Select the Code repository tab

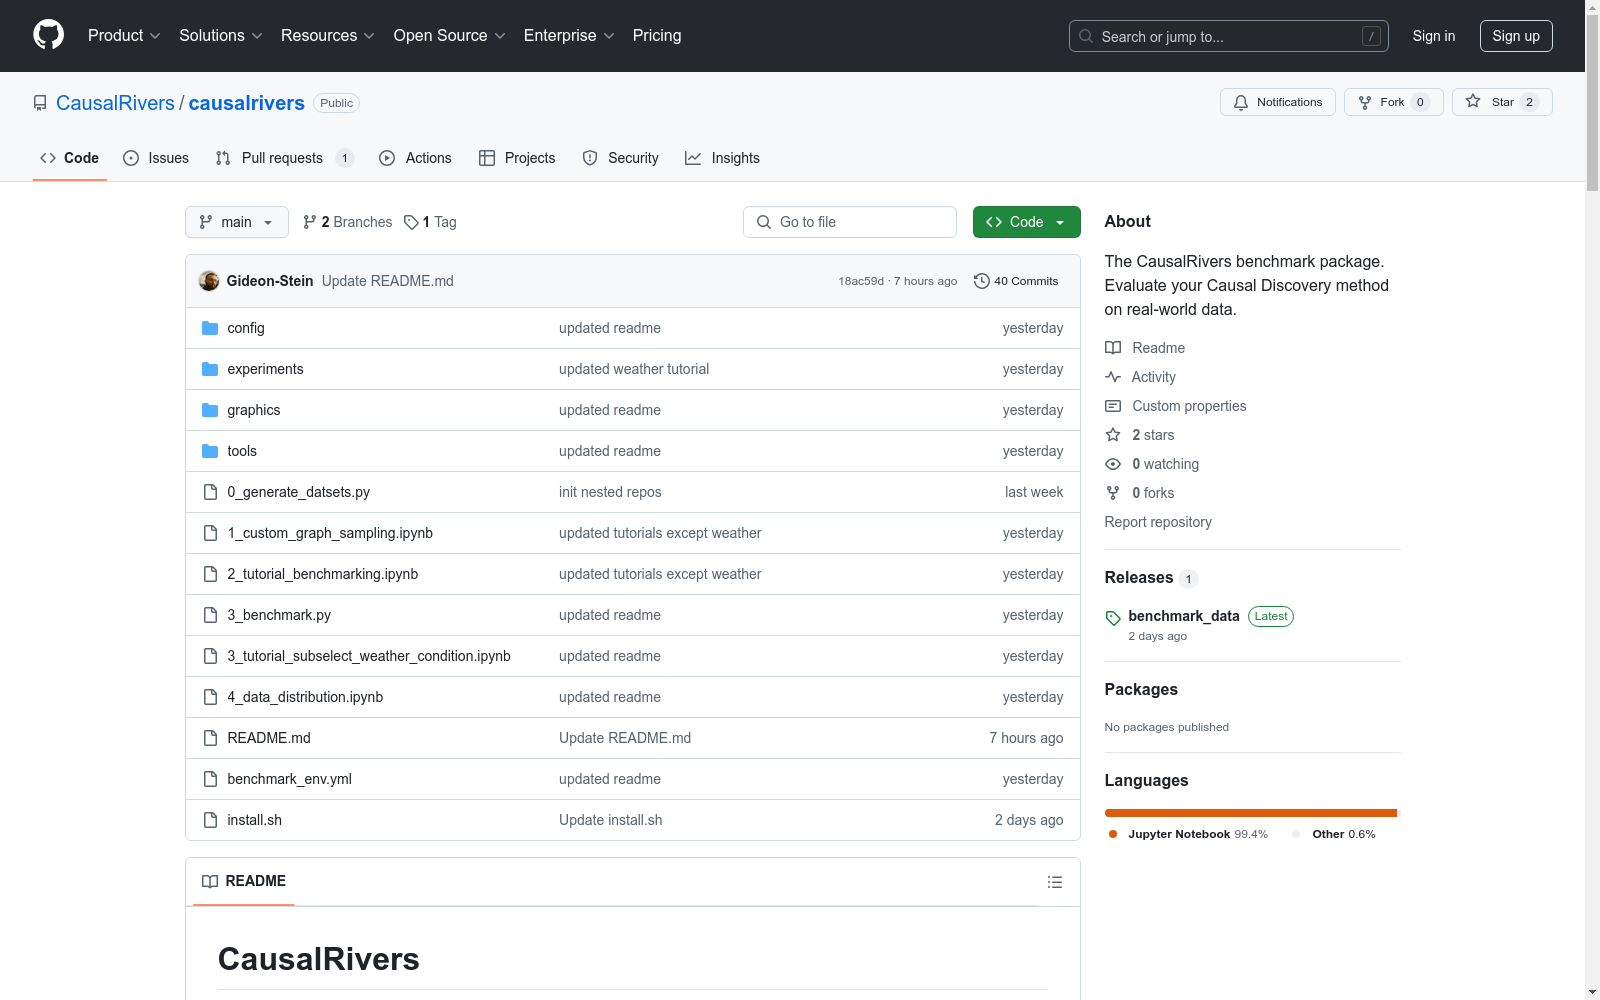(69, 158)
